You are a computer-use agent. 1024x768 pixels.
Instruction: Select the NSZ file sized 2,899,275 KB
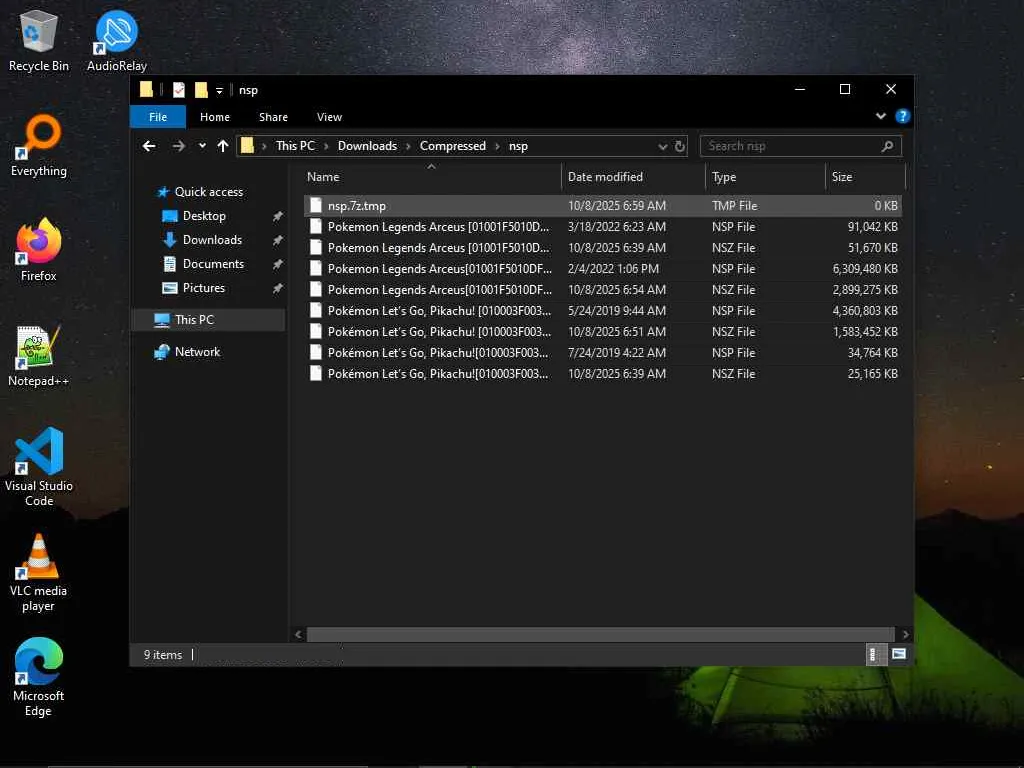pyautogui.click(x=603, y=289)
